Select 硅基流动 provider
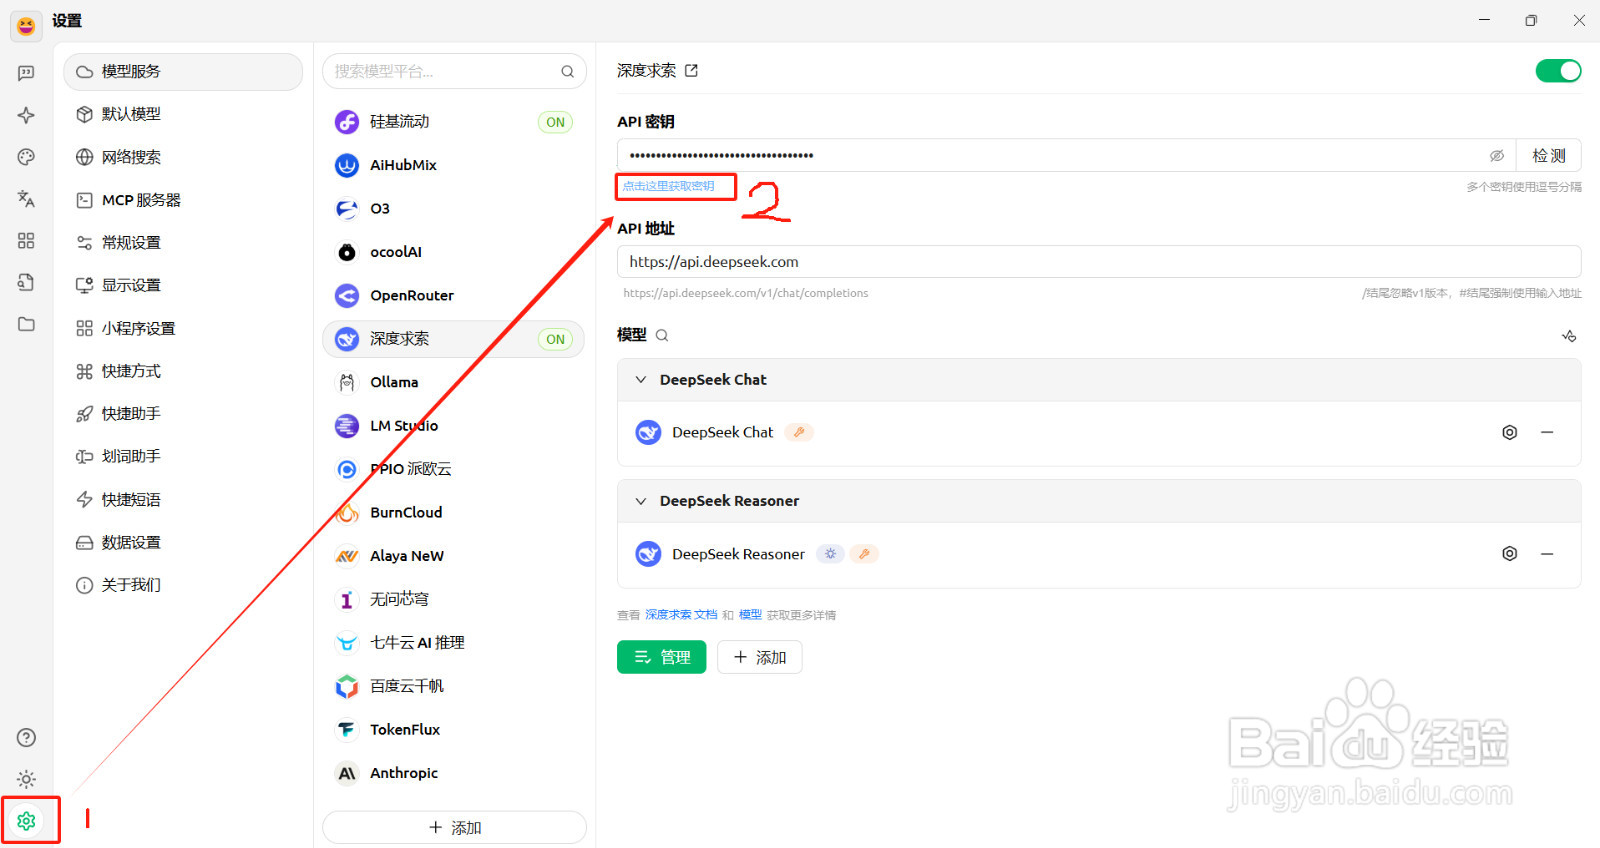 click(x=453, y=122)
